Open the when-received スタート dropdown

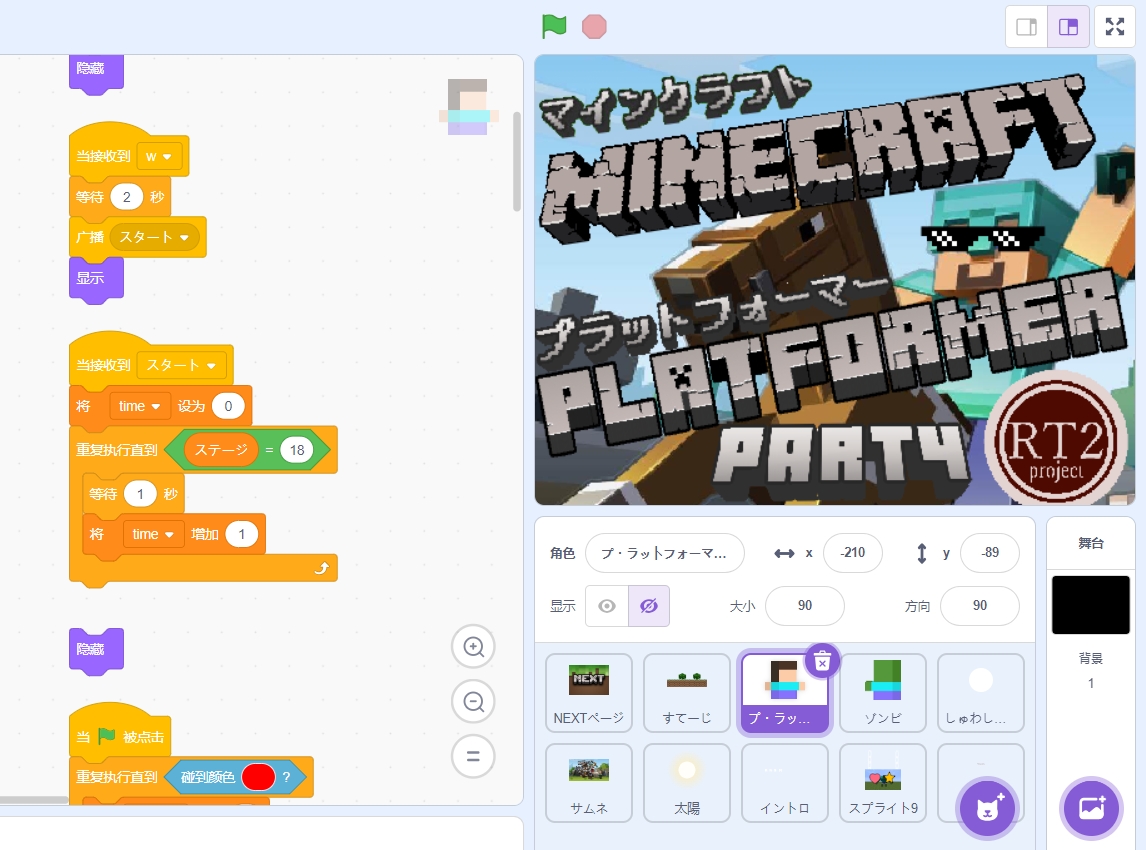click(181, 365)
